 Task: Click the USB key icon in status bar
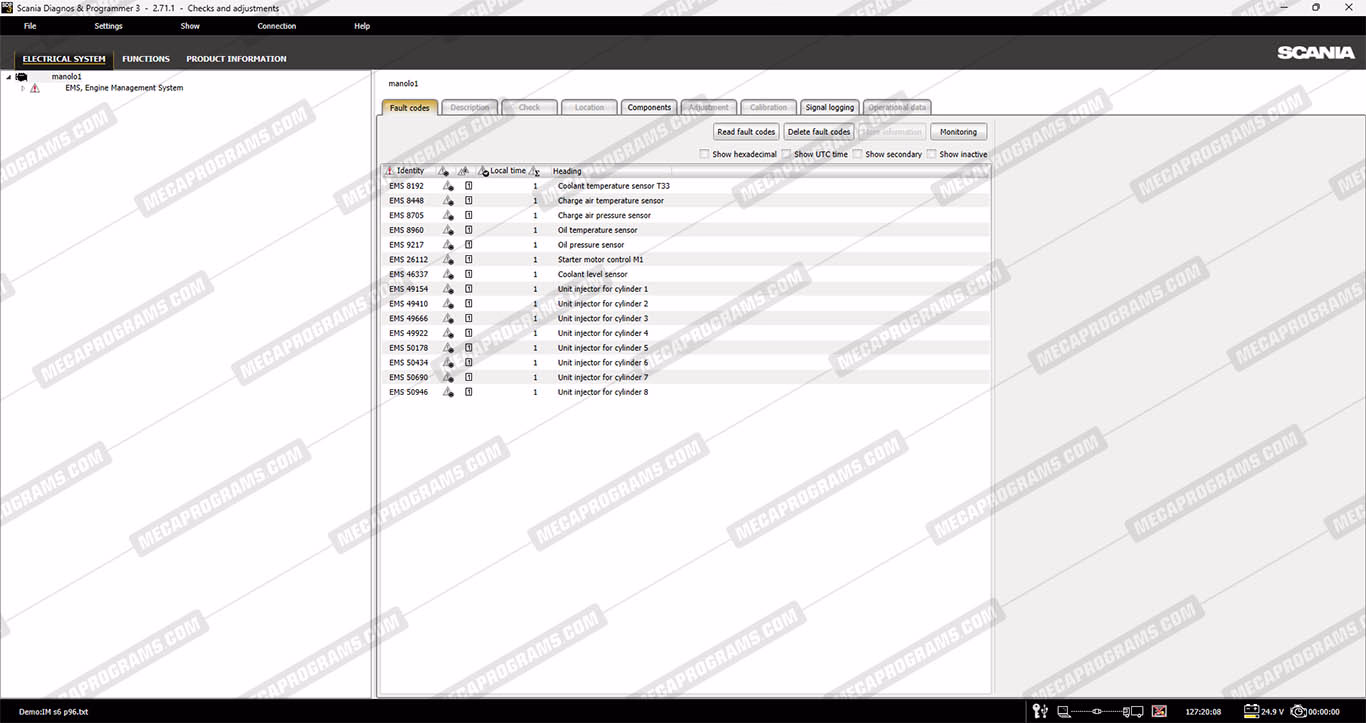[x=1040, y=711]
